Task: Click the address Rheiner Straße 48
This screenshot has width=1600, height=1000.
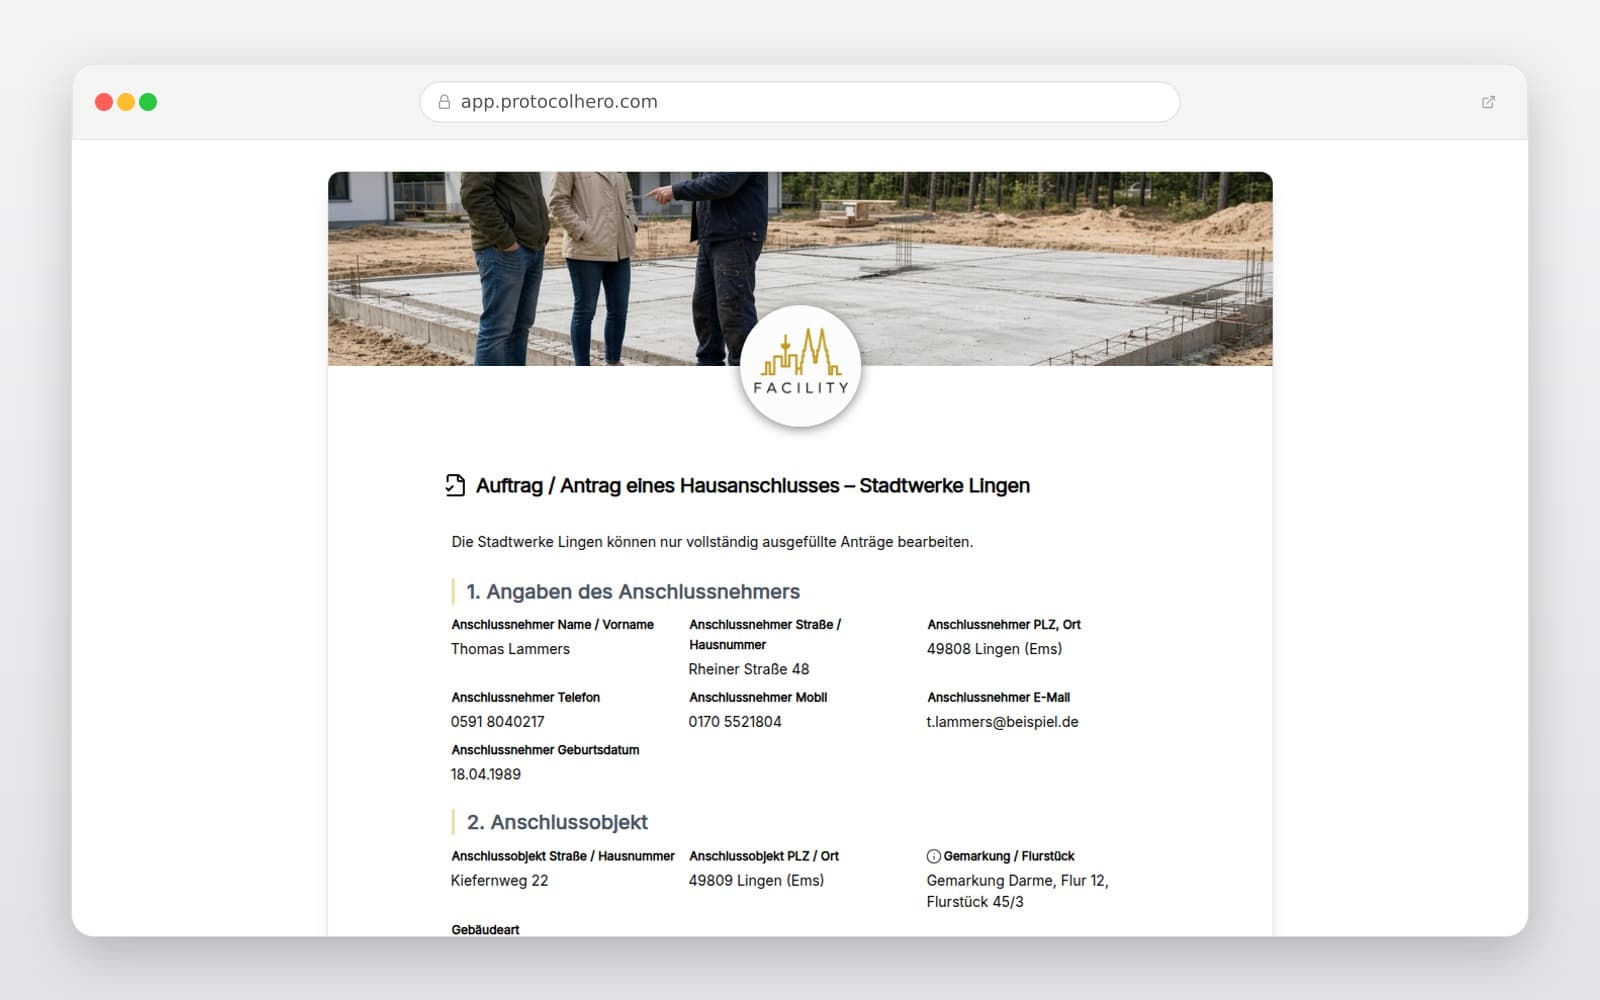Action: pyautogui.click(x=748, y=669)
